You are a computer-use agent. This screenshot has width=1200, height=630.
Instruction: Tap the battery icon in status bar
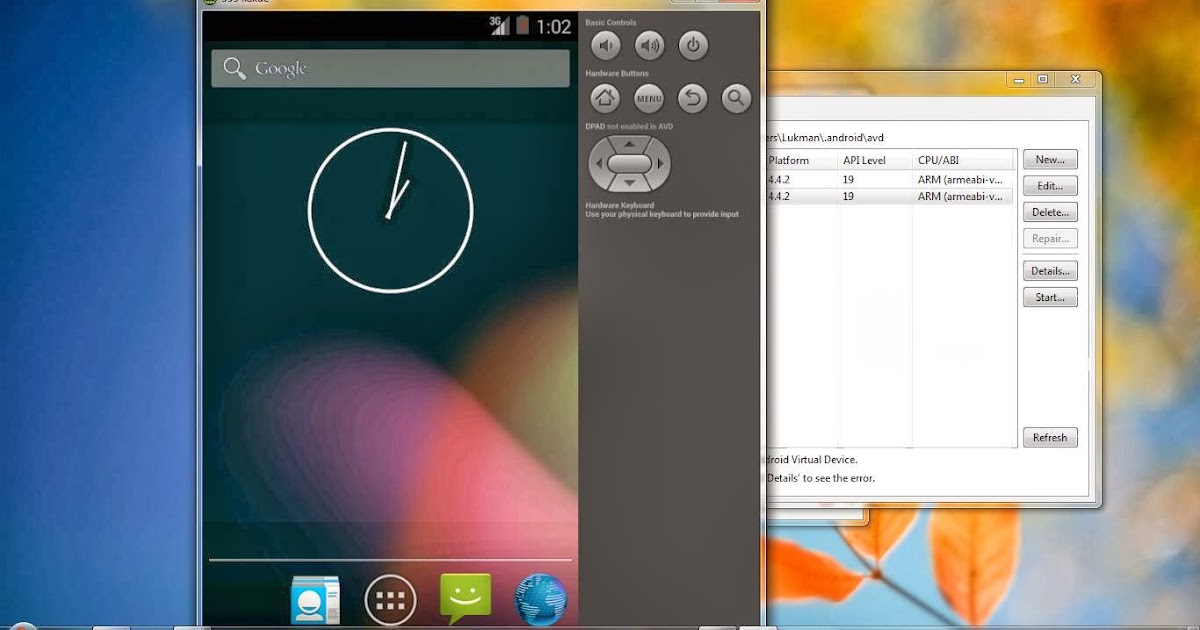tap(522, 26)
